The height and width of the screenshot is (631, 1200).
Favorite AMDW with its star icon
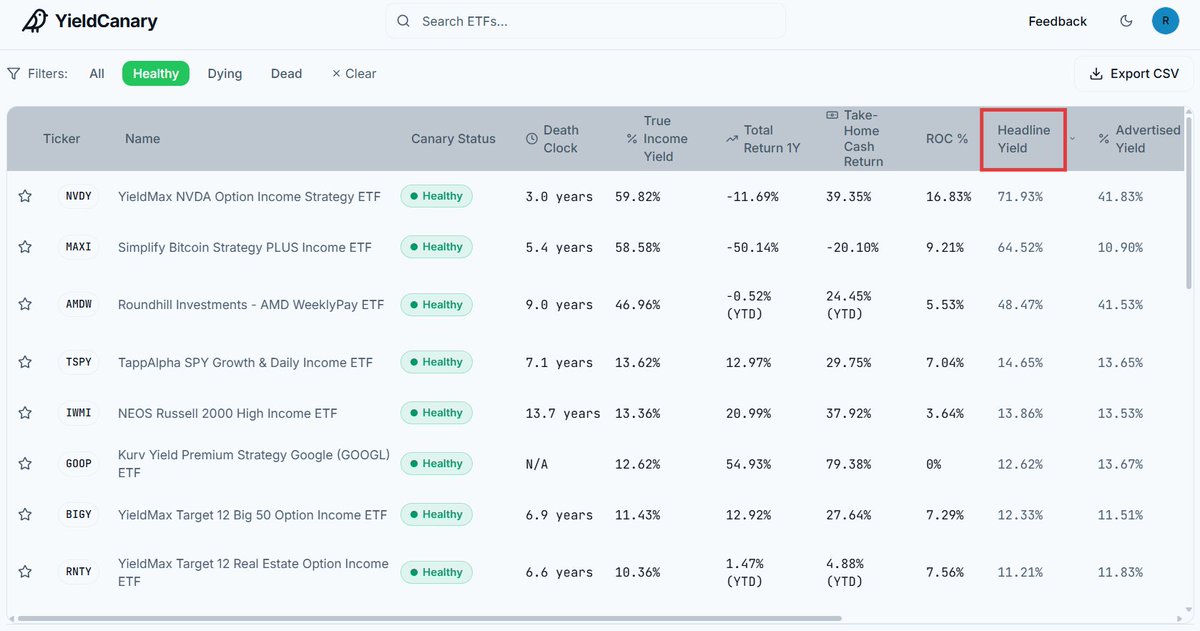pyautogui.click(x=25, y=304)
